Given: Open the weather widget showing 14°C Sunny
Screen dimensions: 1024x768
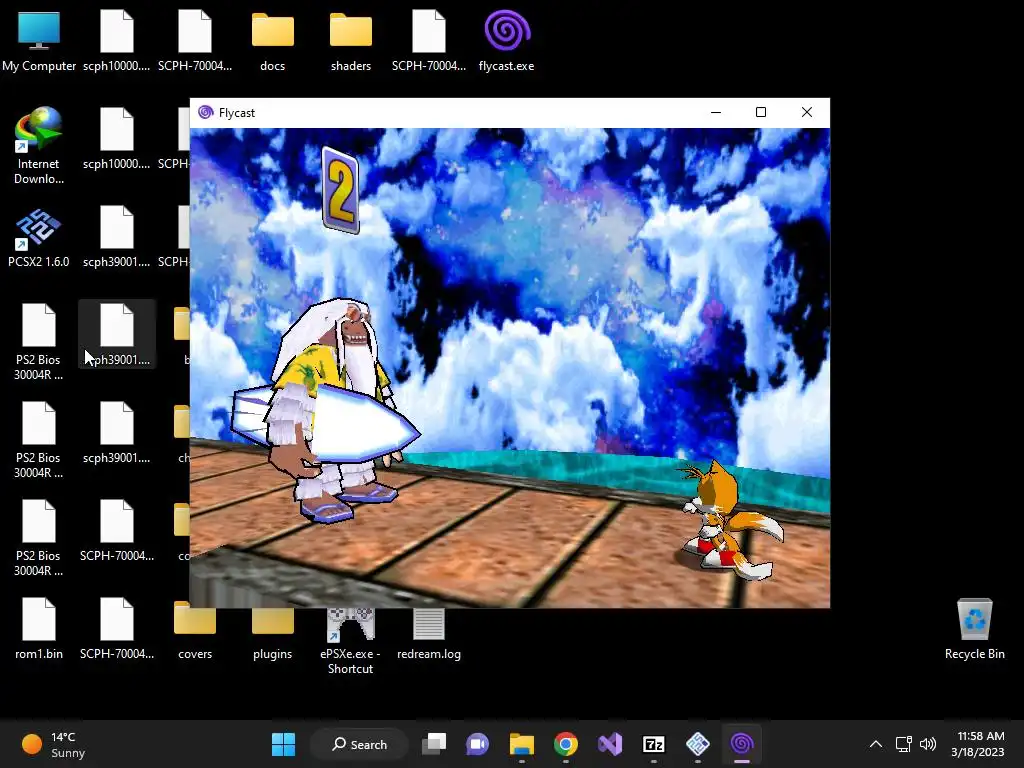Looking at the screenshot, I should [x=54, y=744].
